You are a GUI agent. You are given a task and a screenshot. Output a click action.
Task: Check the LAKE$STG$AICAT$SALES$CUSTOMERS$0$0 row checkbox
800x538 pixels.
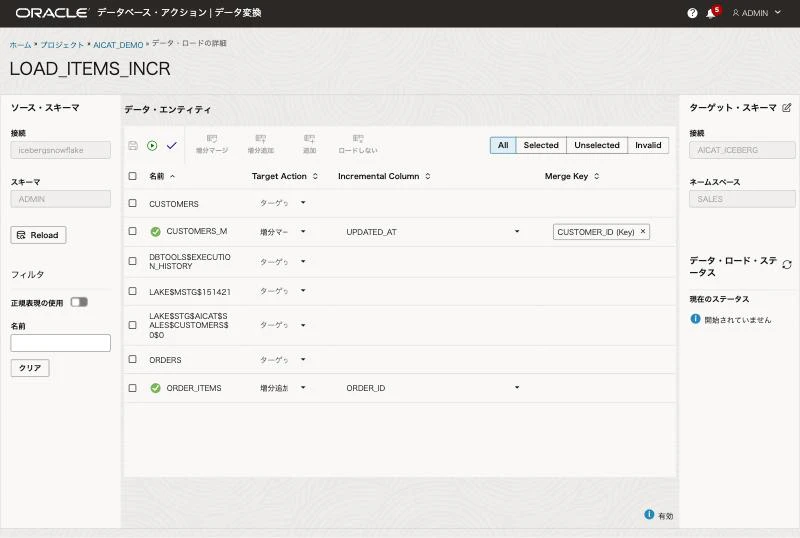coord(133,325)
